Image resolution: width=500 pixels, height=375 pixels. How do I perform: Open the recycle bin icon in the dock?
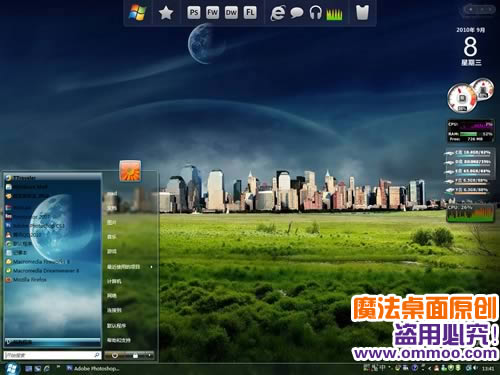[x=362, y=13]
